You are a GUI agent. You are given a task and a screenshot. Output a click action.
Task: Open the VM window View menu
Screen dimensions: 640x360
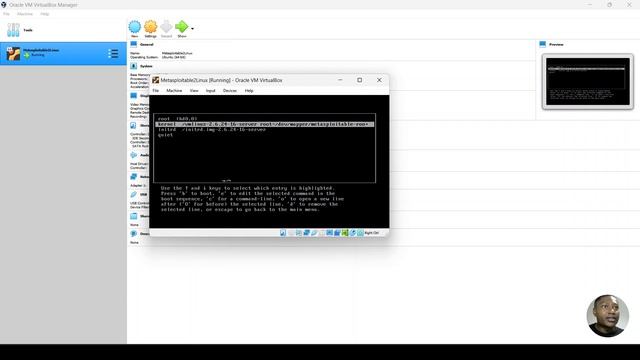[x=194, y=91]
